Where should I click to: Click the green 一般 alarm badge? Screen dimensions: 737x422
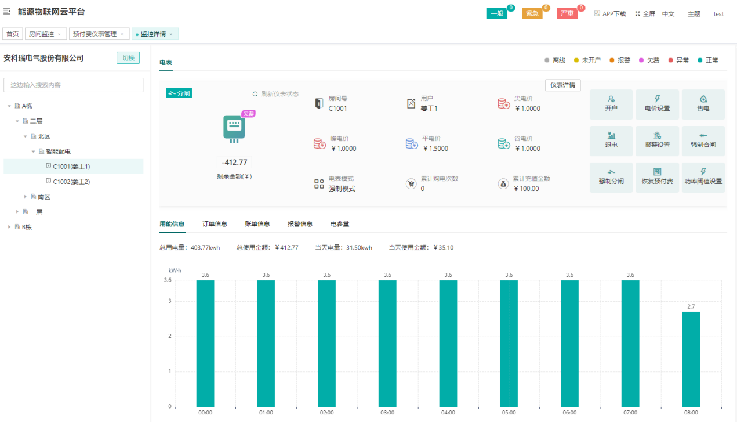pyautogui.click(x=498, y=14)
